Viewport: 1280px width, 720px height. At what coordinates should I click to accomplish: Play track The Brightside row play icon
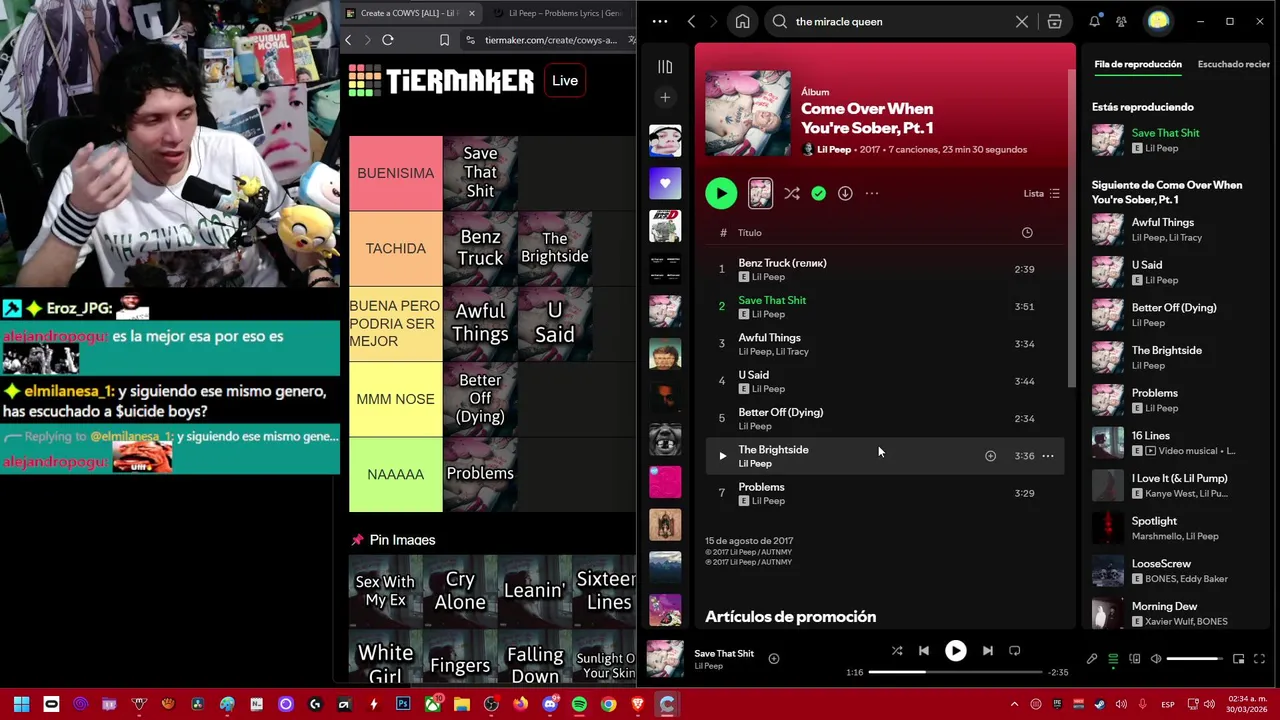(x=722, y=456)
